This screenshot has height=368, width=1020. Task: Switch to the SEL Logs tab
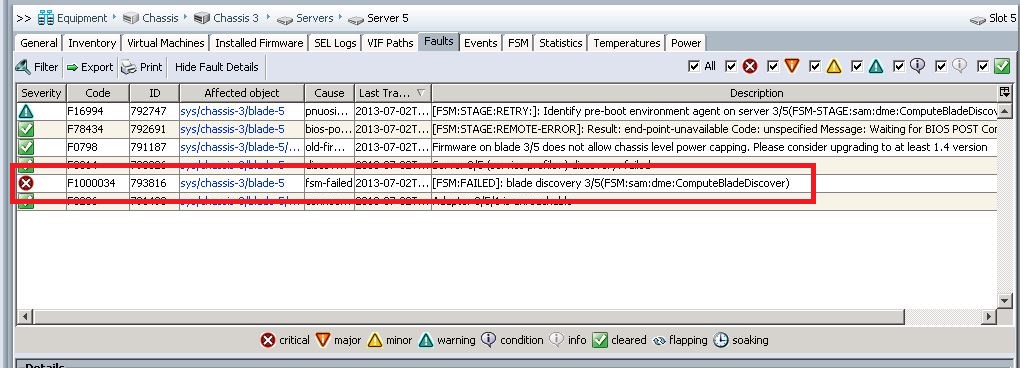click(x=335, y=43)
